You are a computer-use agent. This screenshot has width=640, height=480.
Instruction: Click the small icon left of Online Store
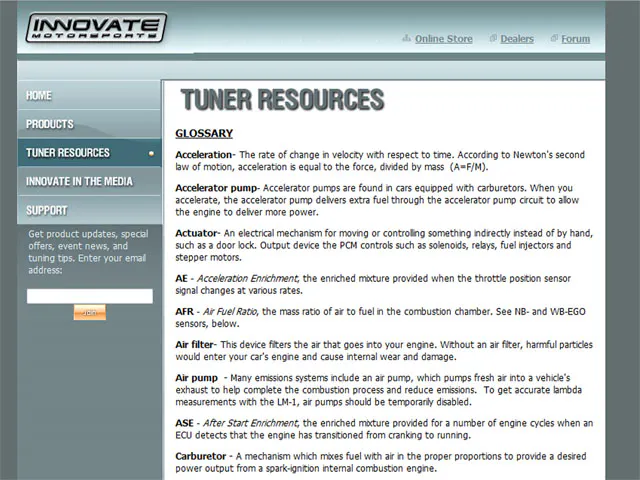point(406,39)
